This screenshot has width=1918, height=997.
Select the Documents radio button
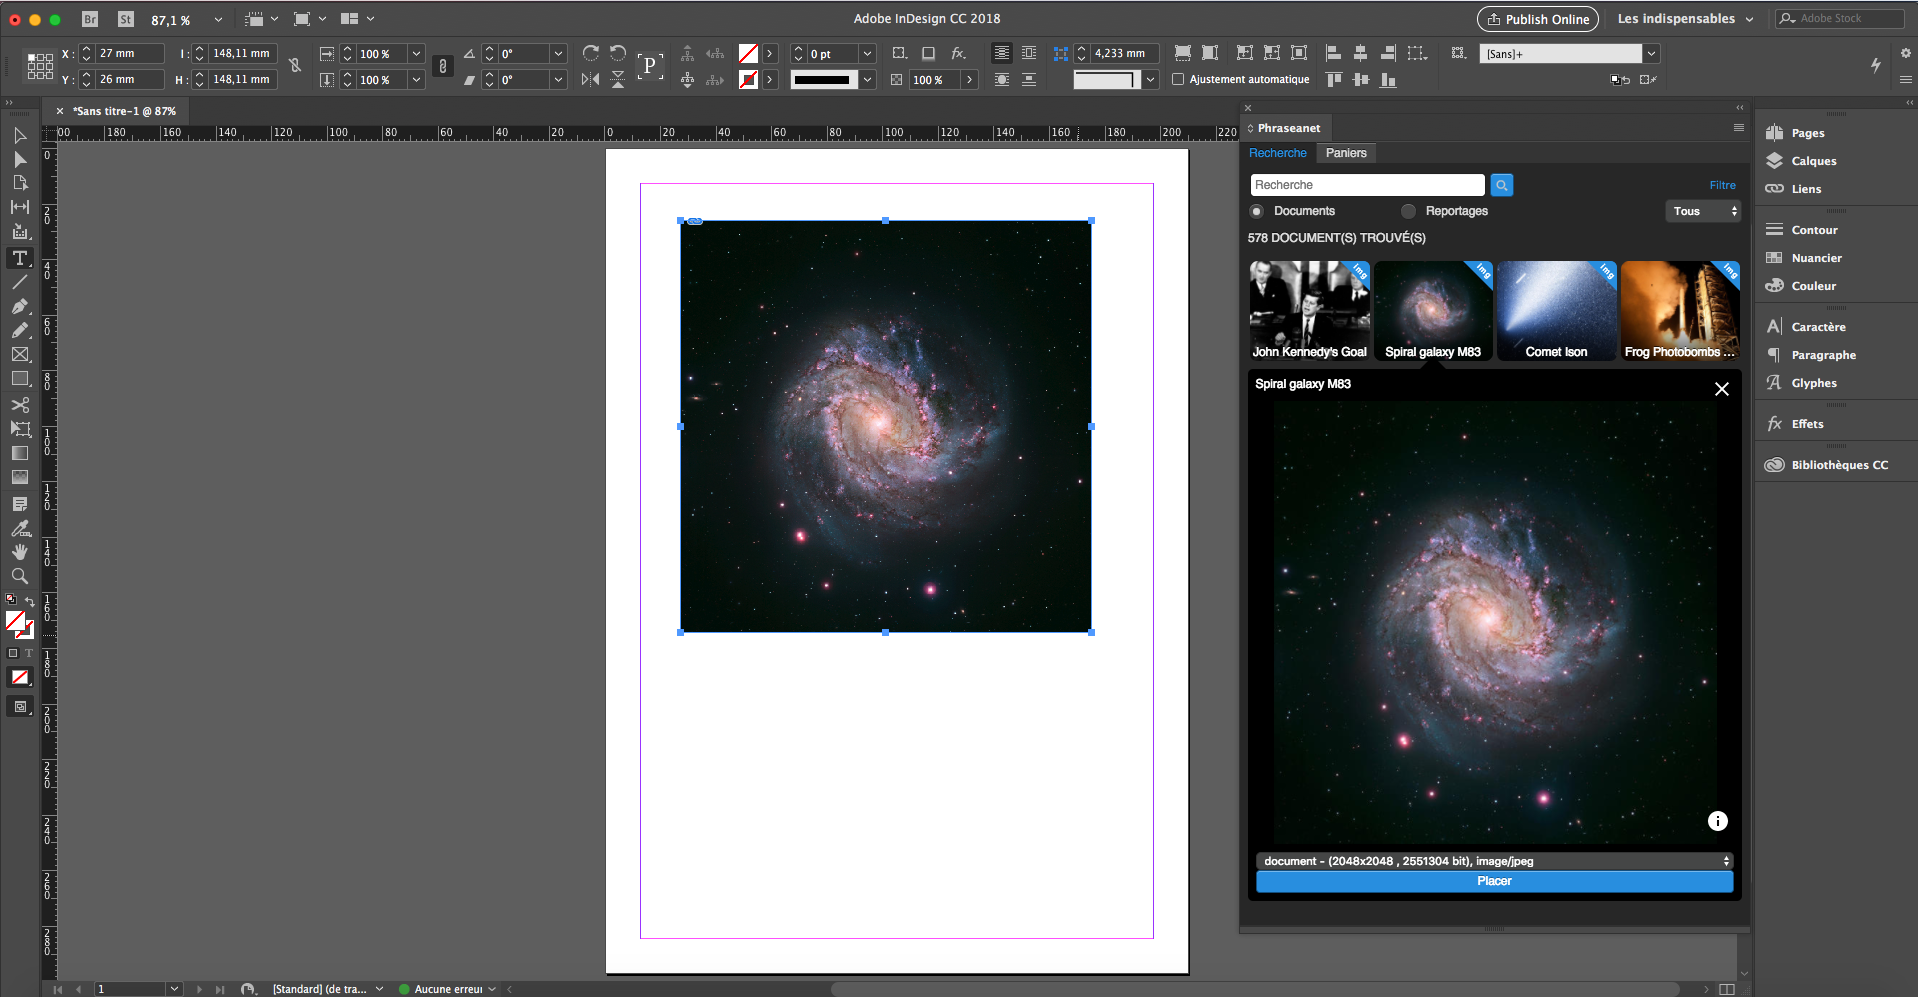1257,211
